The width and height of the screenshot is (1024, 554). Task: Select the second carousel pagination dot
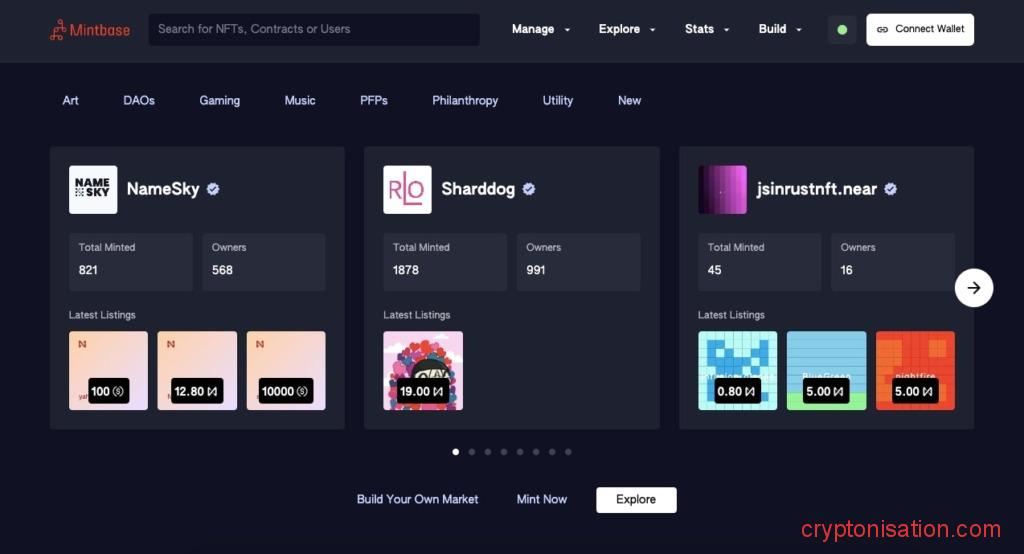click(x=472, y=452)
